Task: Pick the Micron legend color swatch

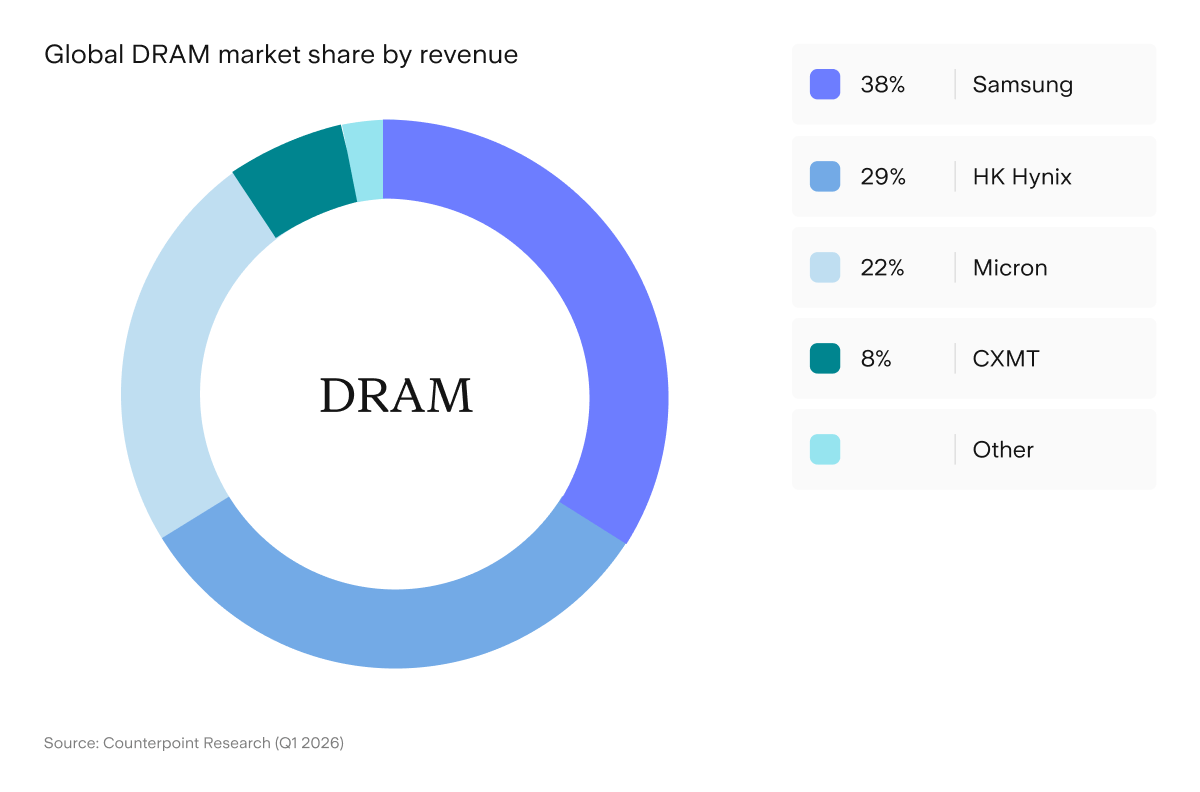Action: tap(825, 267)
